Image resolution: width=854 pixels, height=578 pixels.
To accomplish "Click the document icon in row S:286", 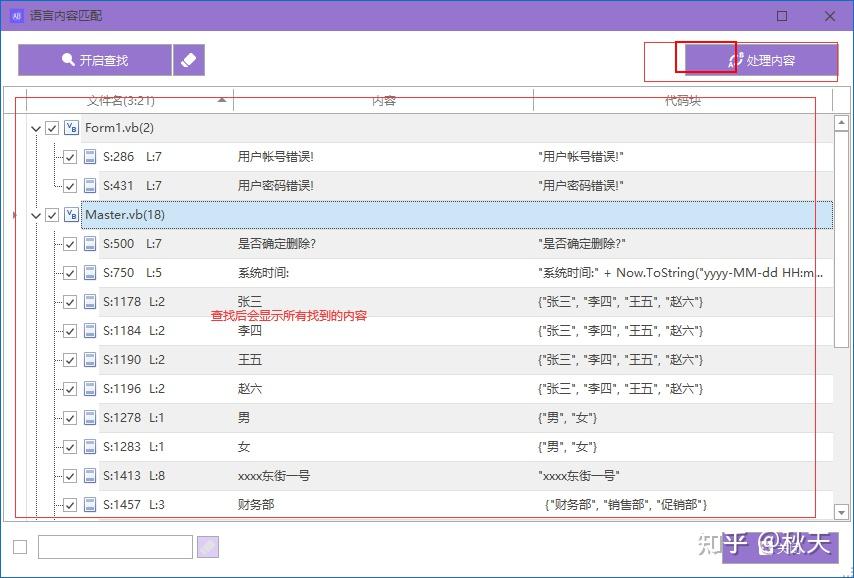I will coord(90,157).
